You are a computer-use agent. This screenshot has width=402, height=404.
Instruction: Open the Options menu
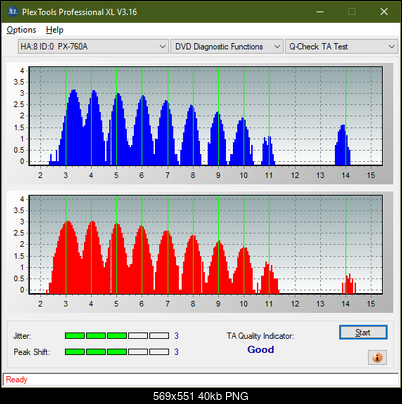click(21, 30)
